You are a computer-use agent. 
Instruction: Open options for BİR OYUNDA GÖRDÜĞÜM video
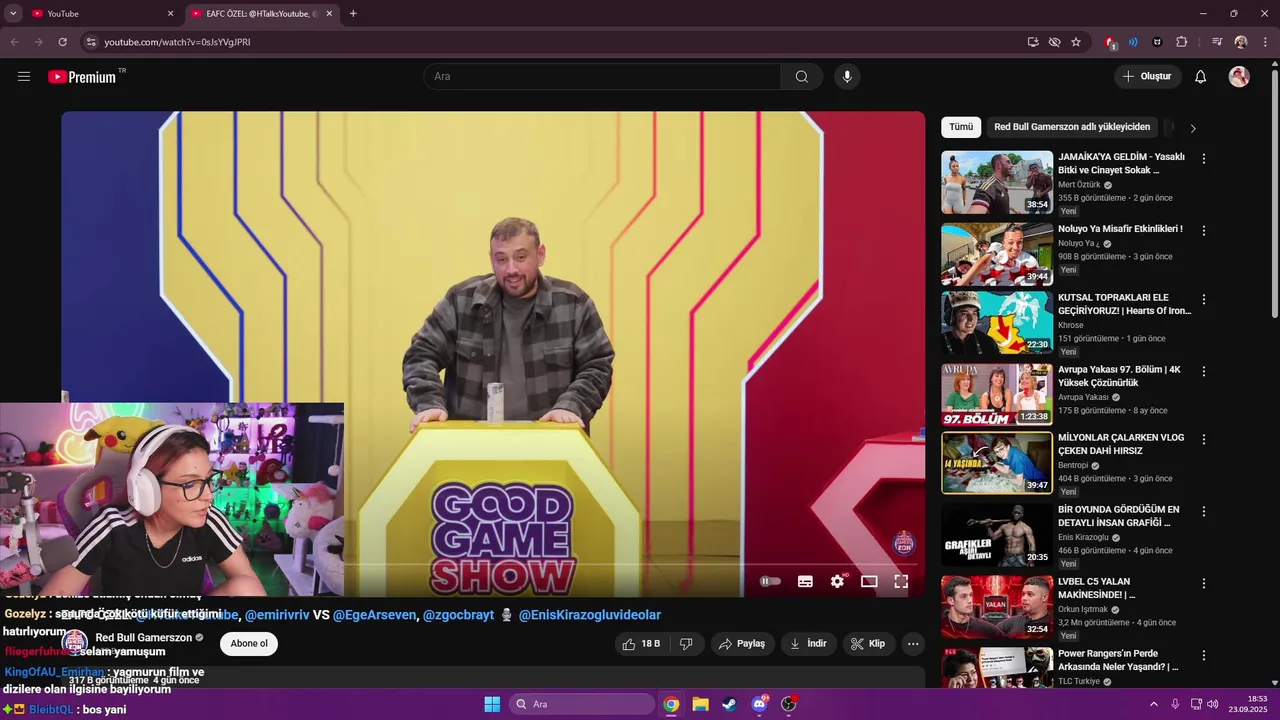[1204, 511]
